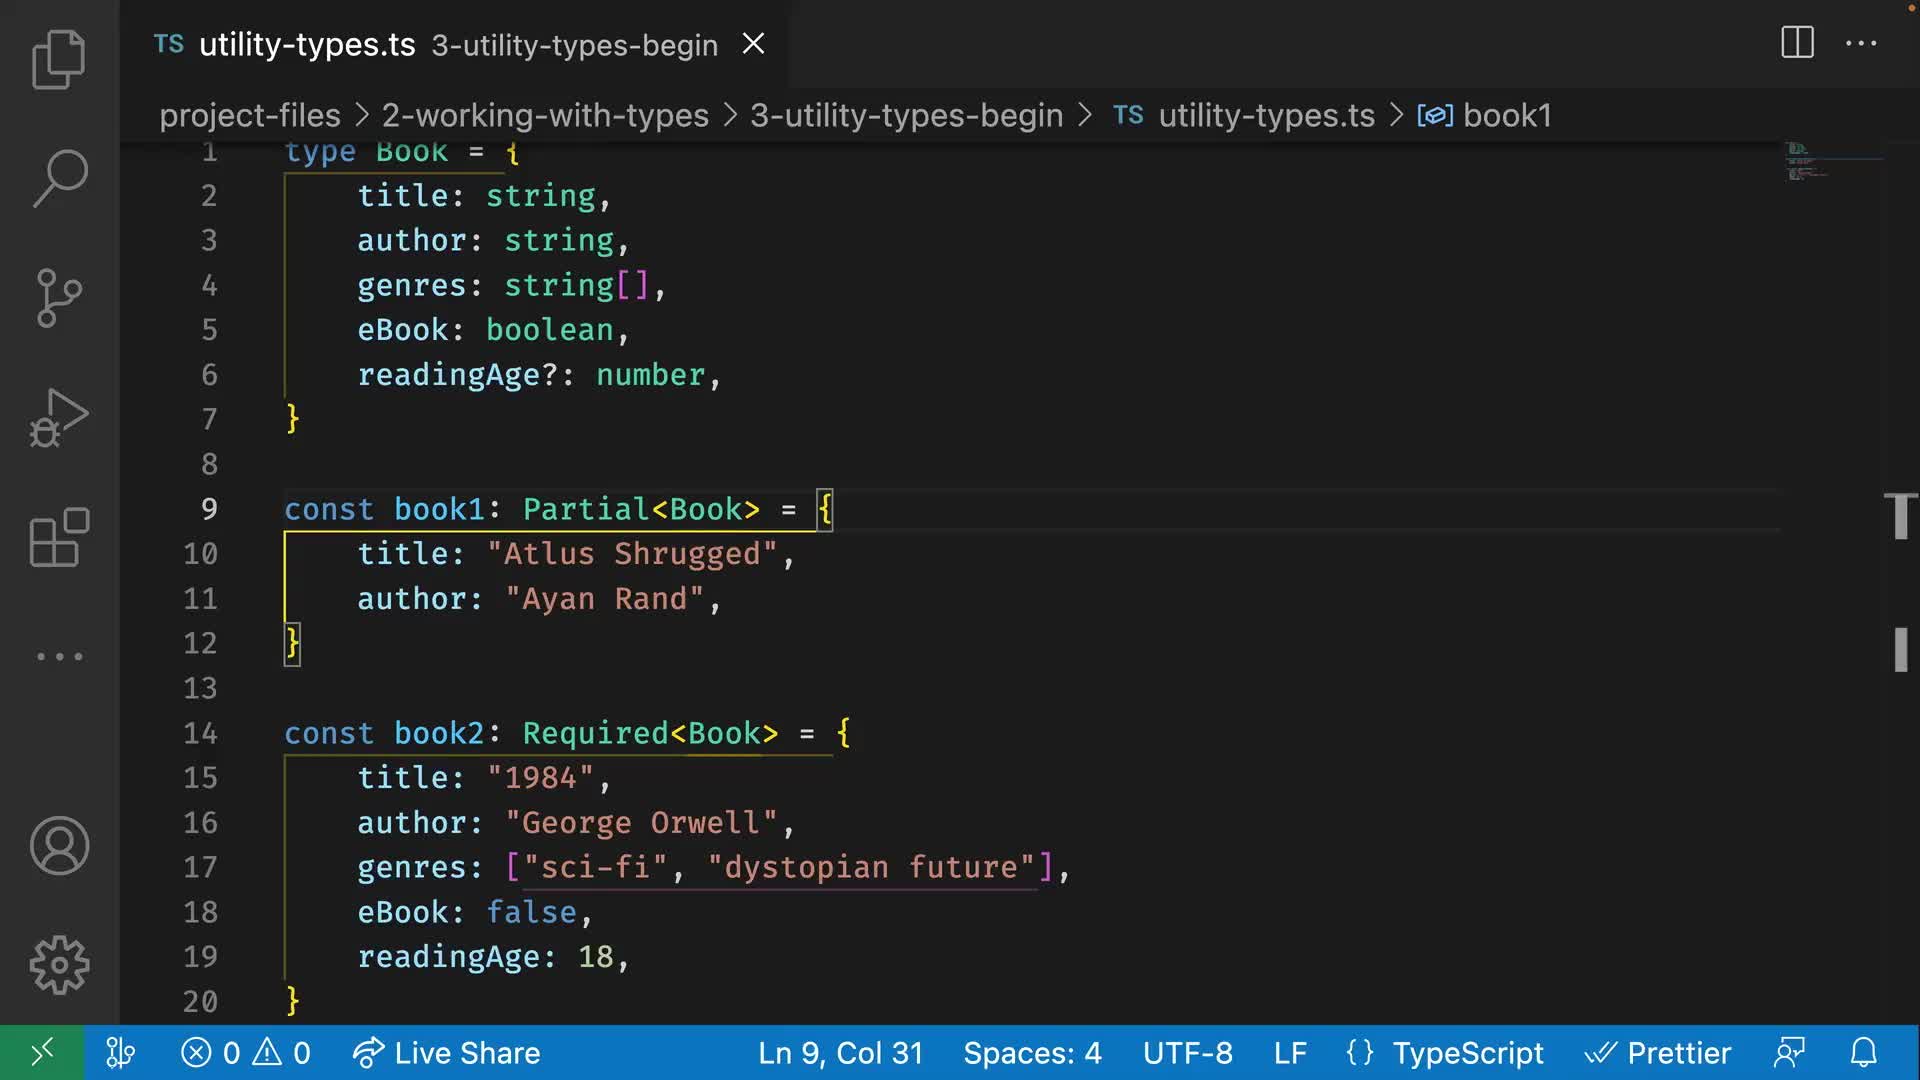Open the Explorer view
This screenshot has width=1920, height=1080.
pyautogui.click(x=59, y=59)
